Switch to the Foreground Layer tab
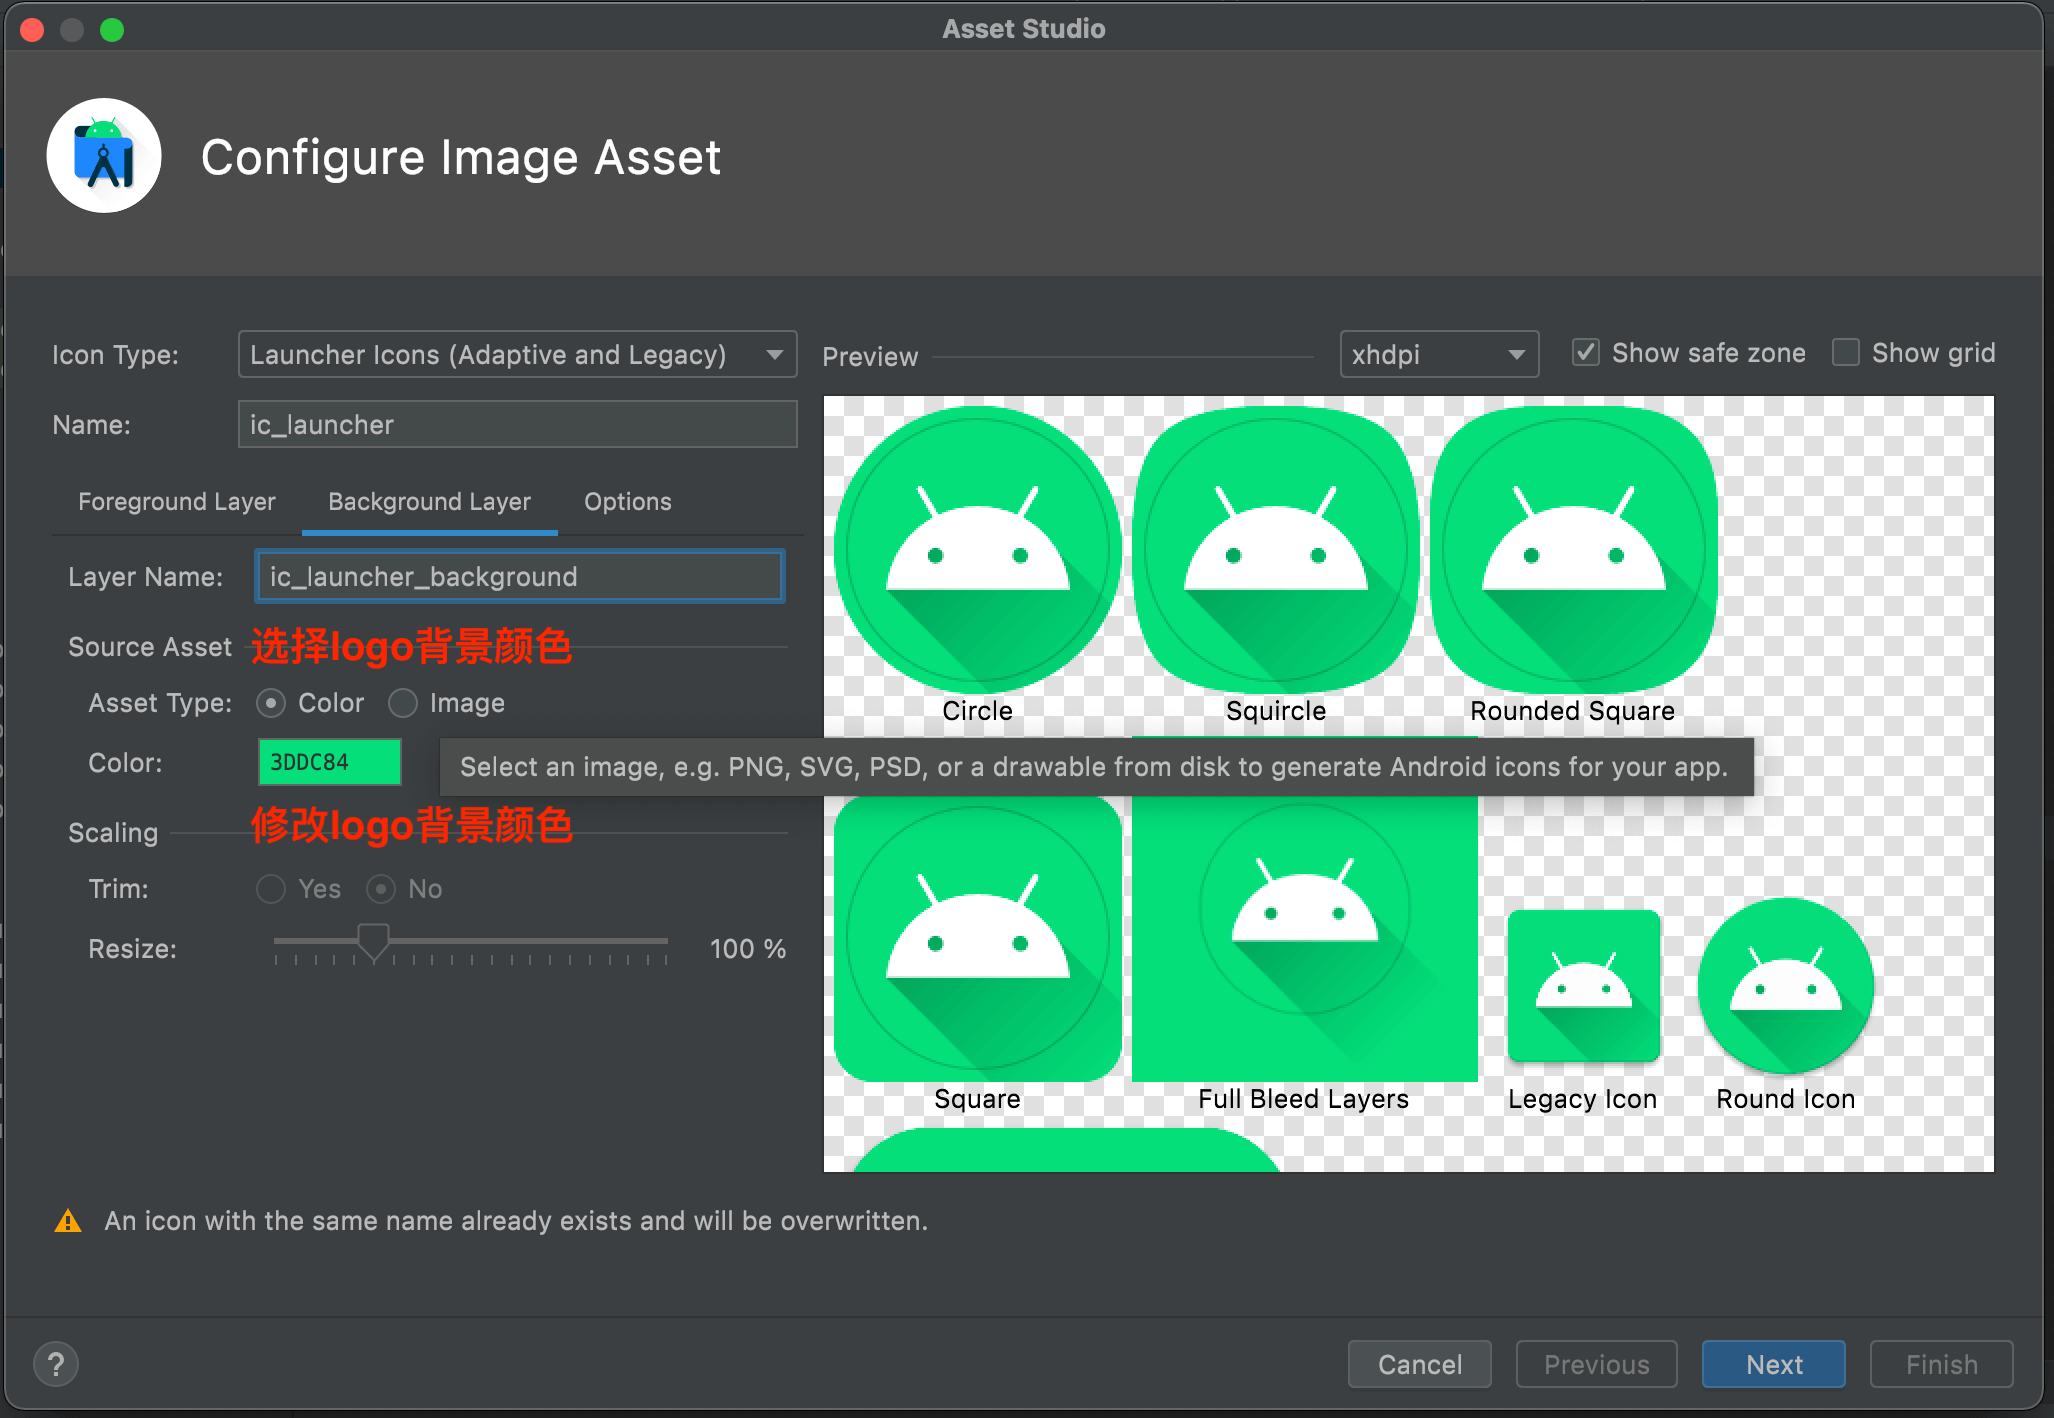 [x=176, y=502]
